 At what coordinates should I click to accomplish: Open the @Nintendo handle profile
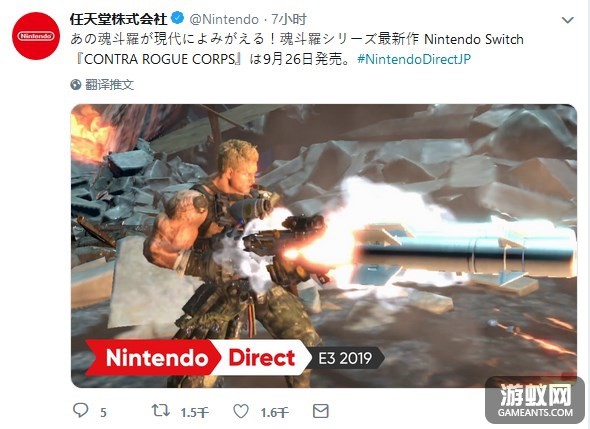(224, 19)
